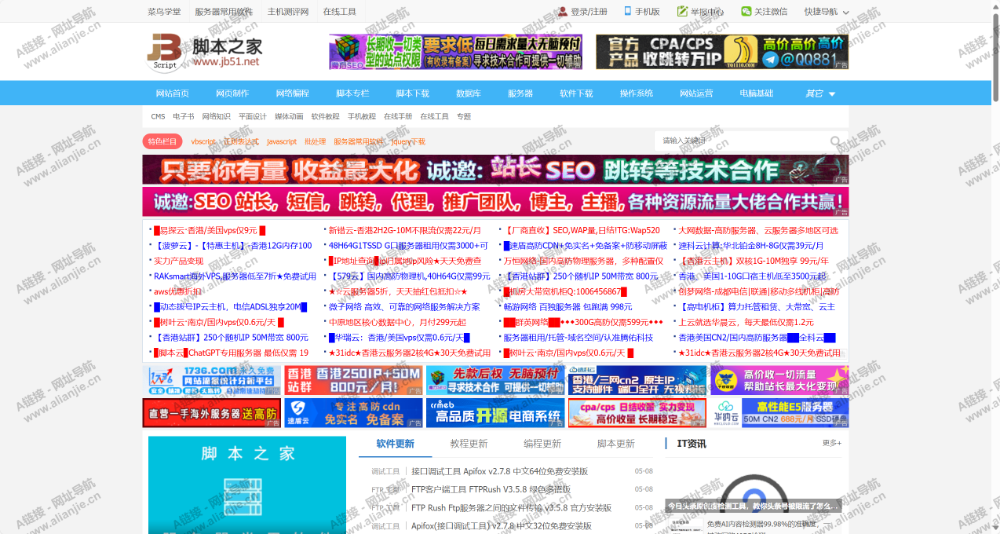
Task: Click the JB Script site logo
Action: (203, 52)
